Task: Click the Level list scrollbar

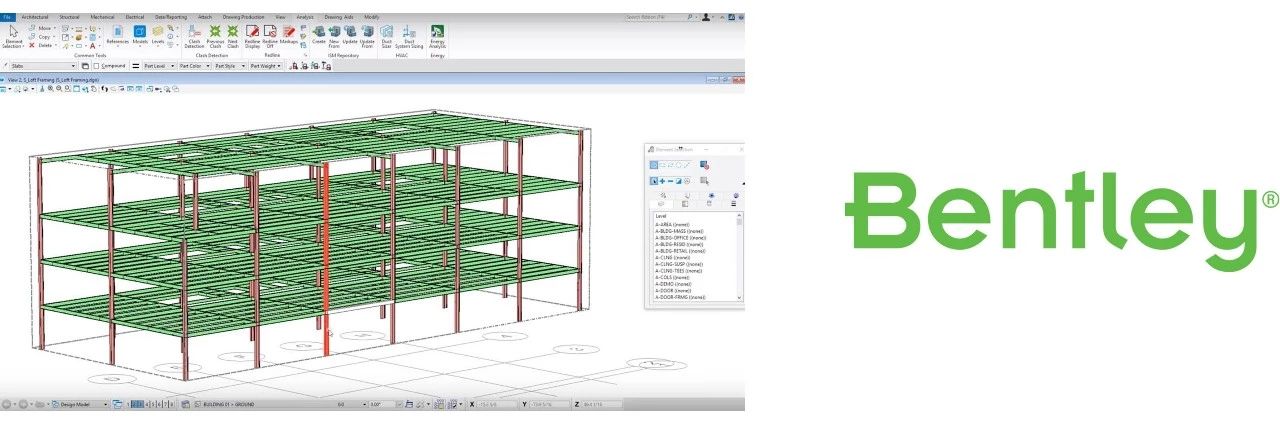Action: point(739,257)
